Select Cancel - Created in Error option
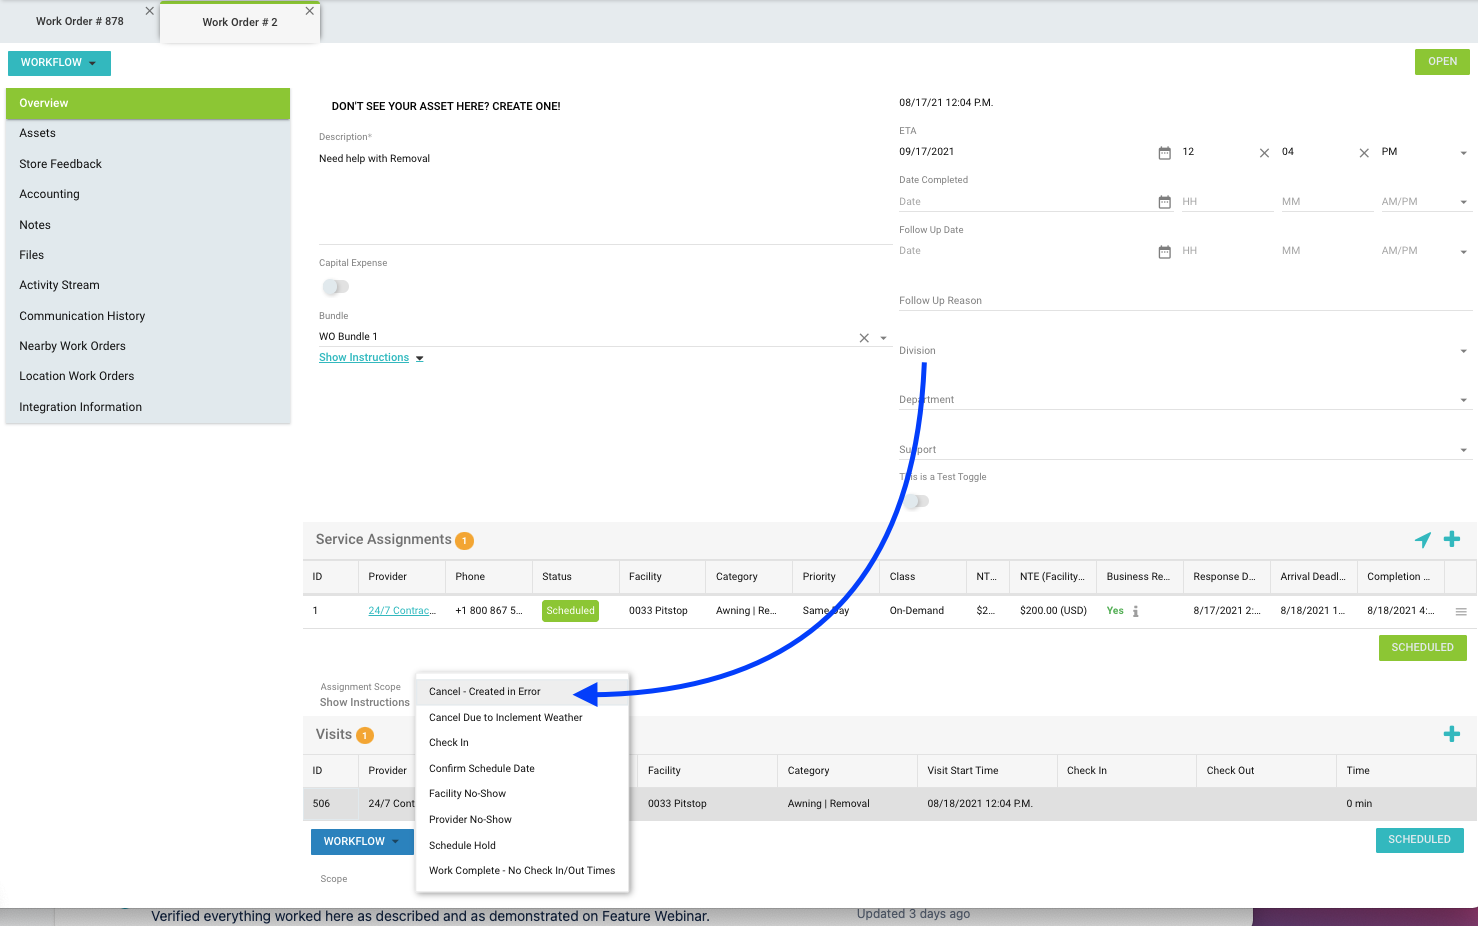1478x926 pixels. [x=485, y=692]
